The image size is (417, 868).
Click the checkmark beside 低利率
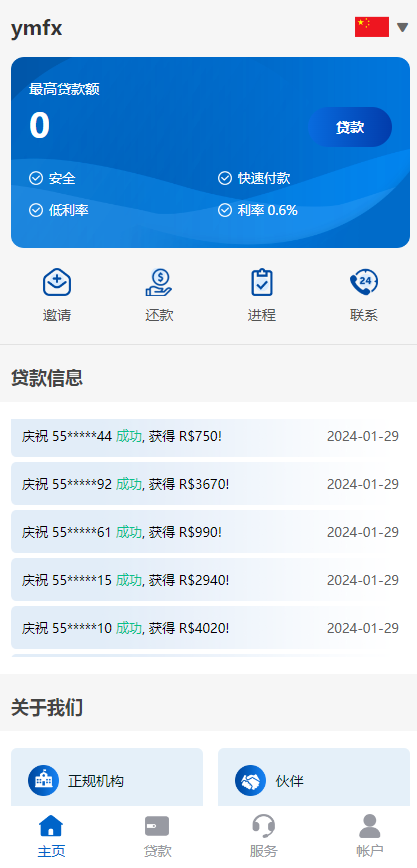36,210
